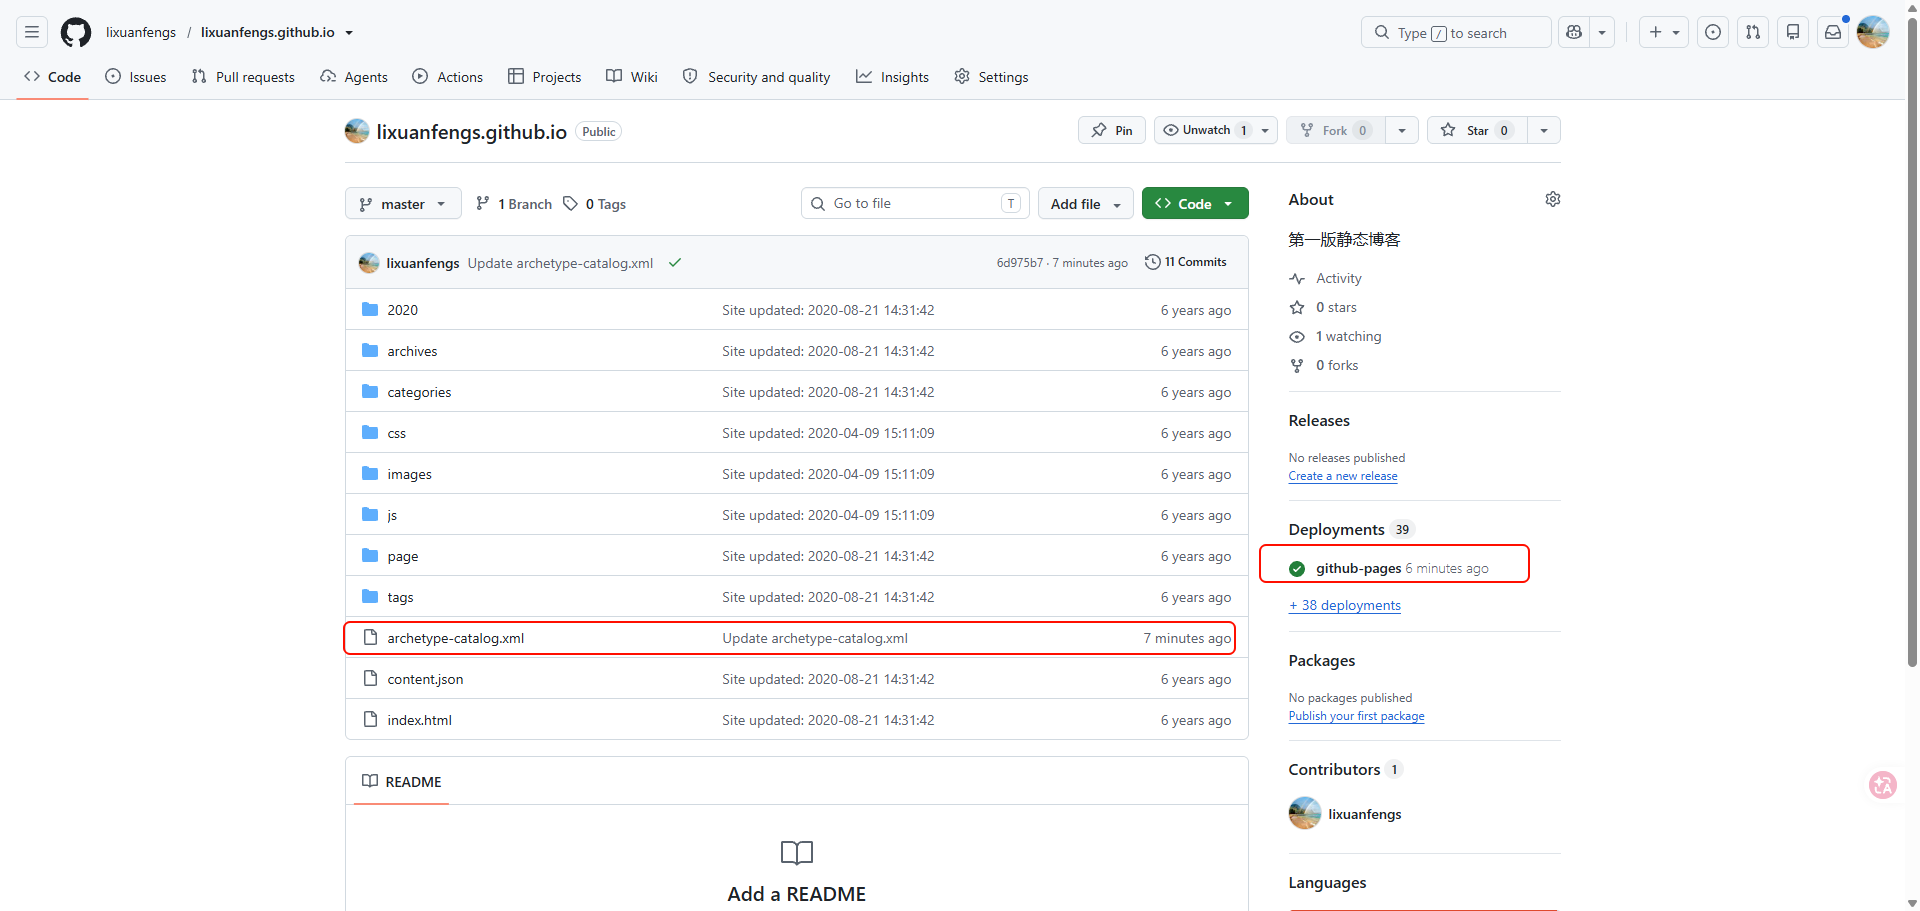This screenshot has height=911, width=1920.
Task: Click the lixuanfengs owner breadcrumb
Action: pyautogui.click(x=141, y=32)
